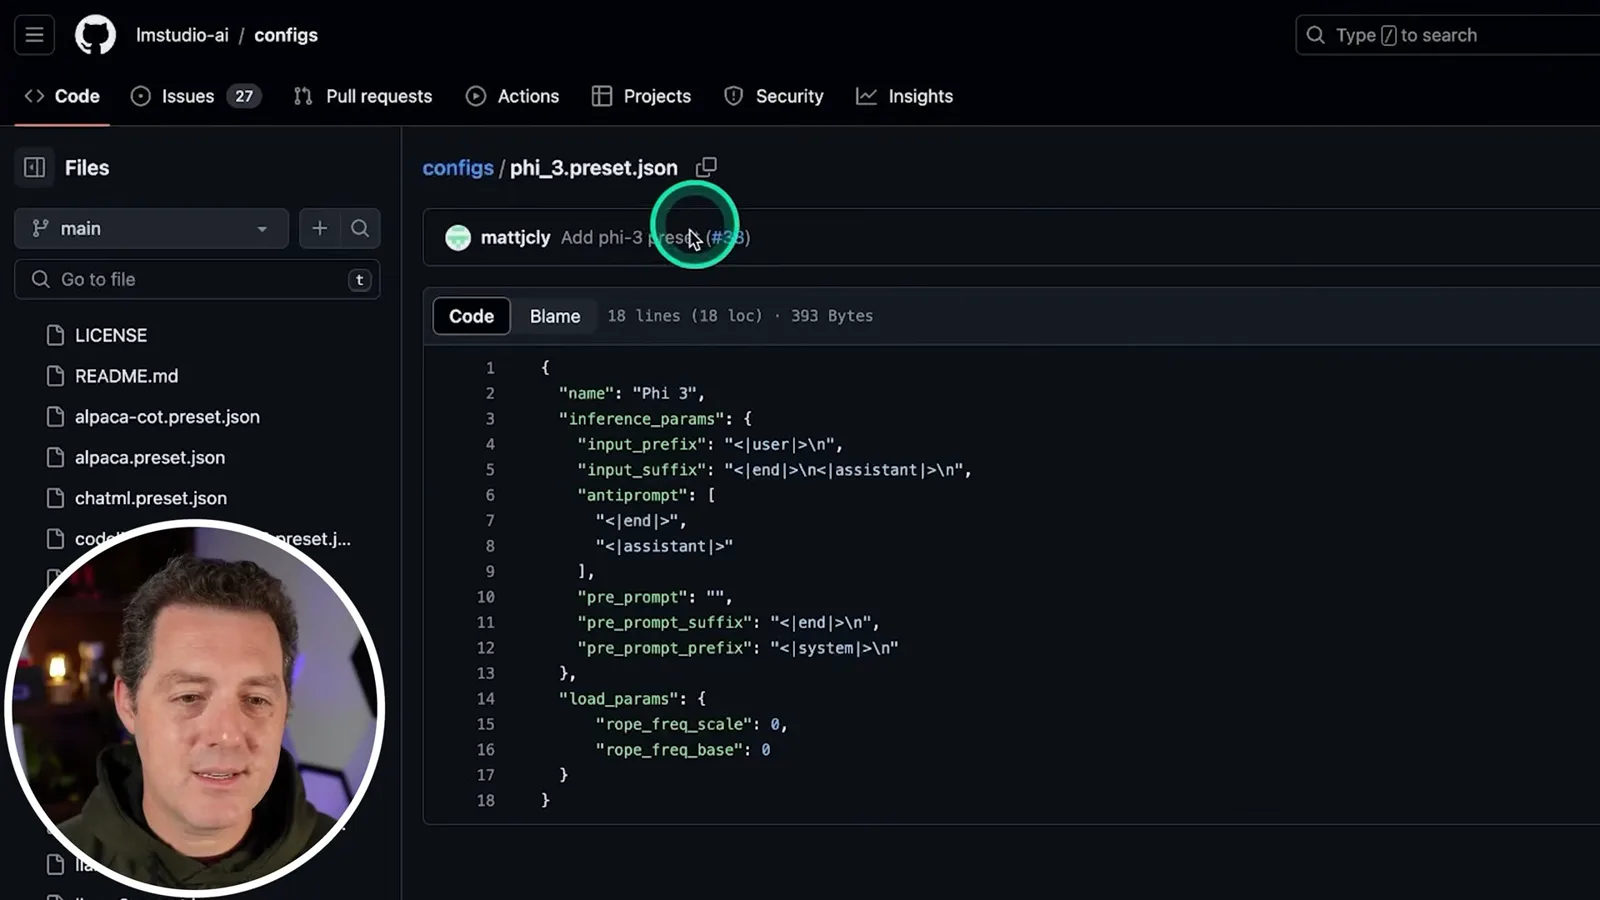Open the Security tab

(774, 96)
